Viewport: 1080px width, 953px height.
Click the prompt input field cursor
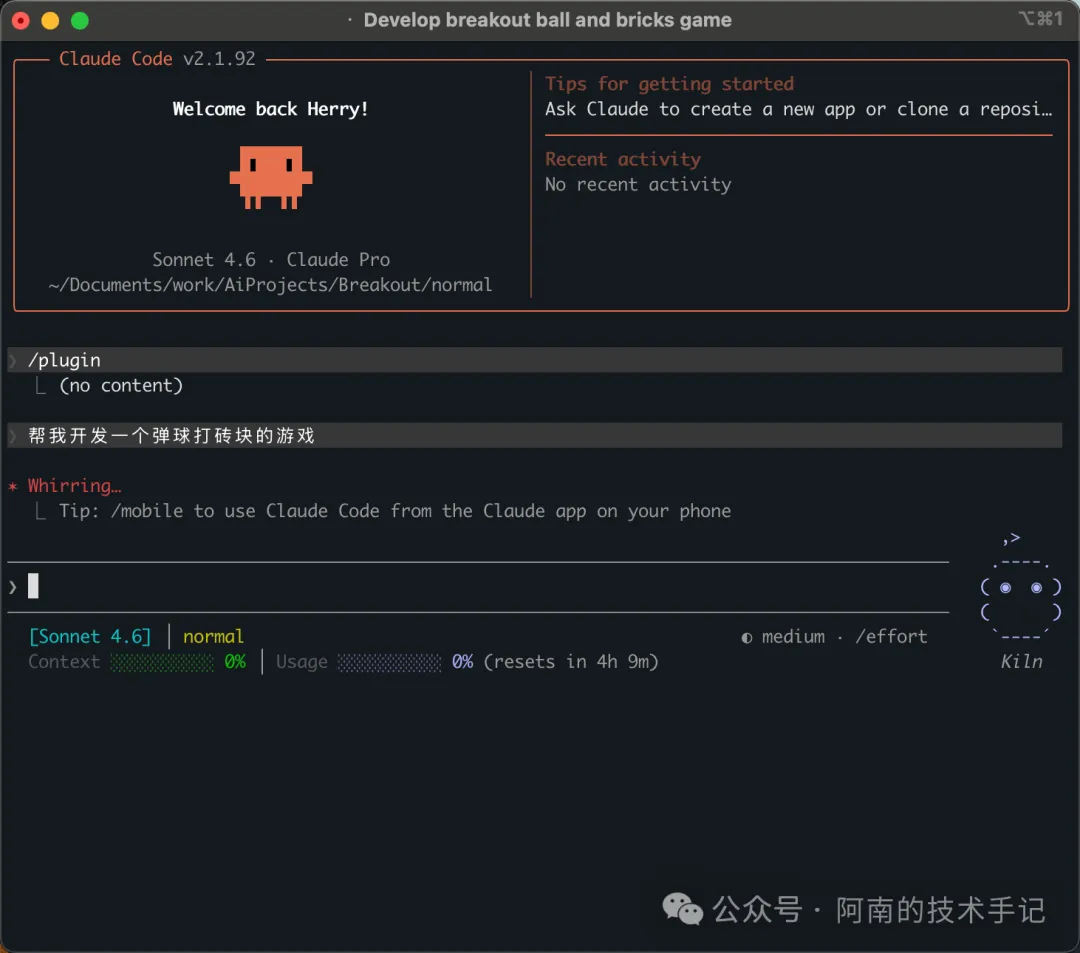click(x=33, y=586)
